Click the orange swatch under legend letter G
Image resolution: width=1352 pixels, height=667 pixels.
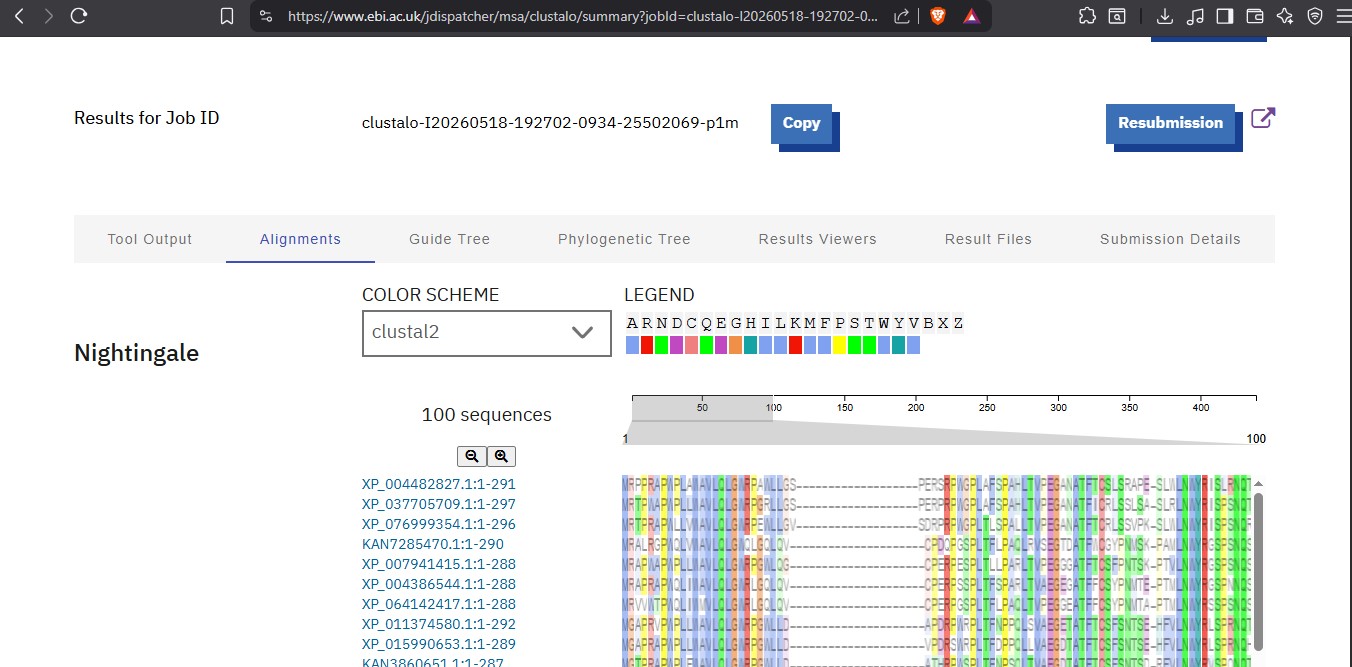pos(736,345)
